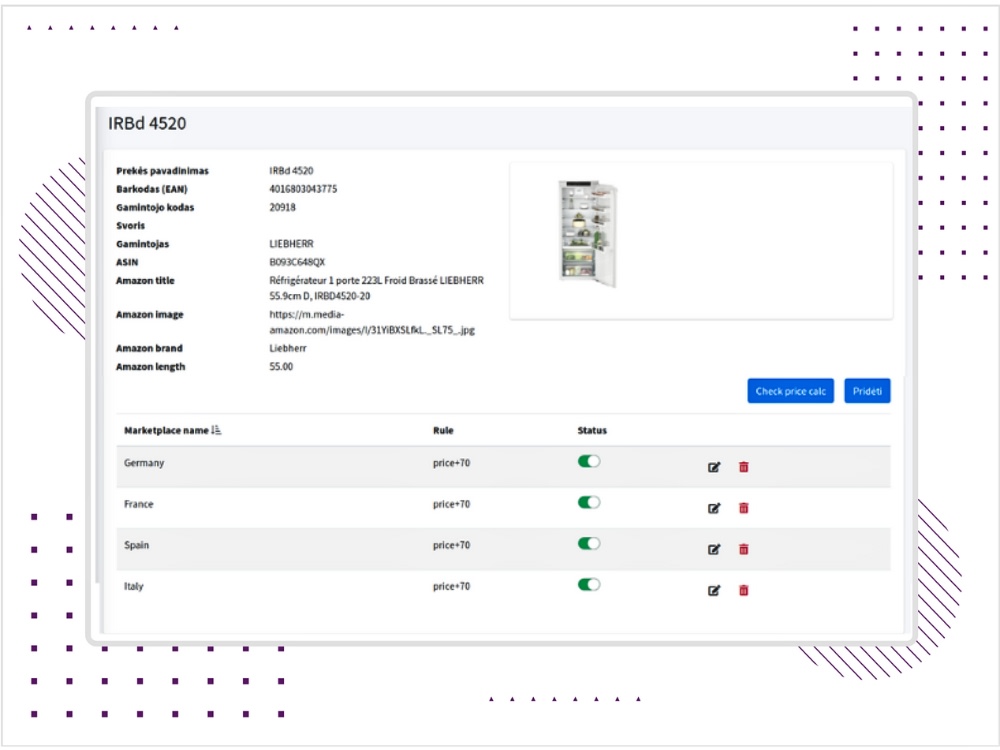
Task: Click the price+70 rule for Italy
Action: click(x=452, y=586)
